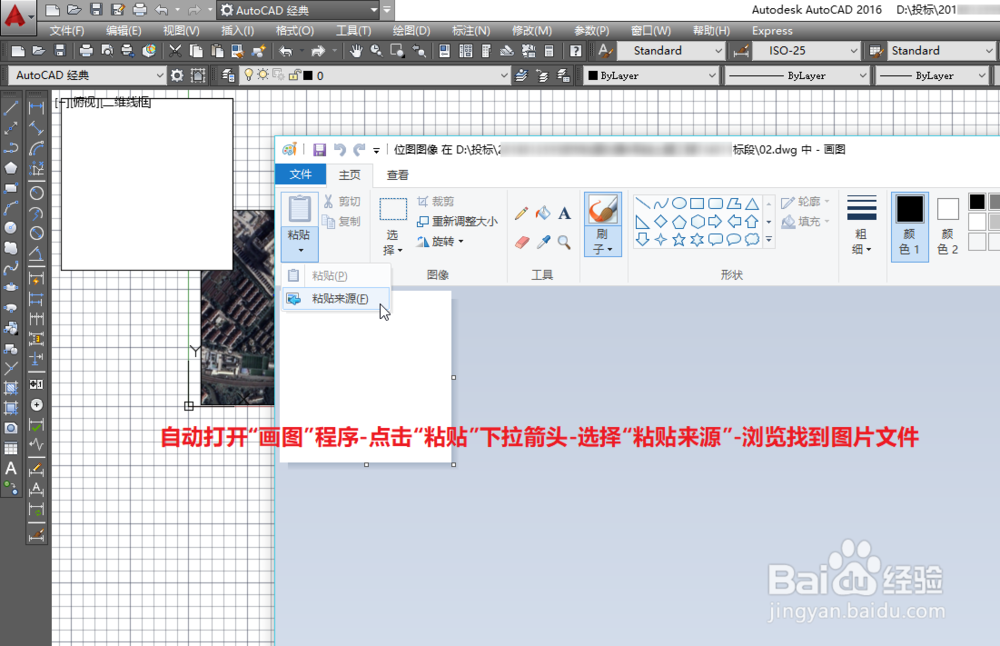Click the 剪切 cut button in Paint
The height and width of the screenshot is (646, 1000).
coord(342,202)
